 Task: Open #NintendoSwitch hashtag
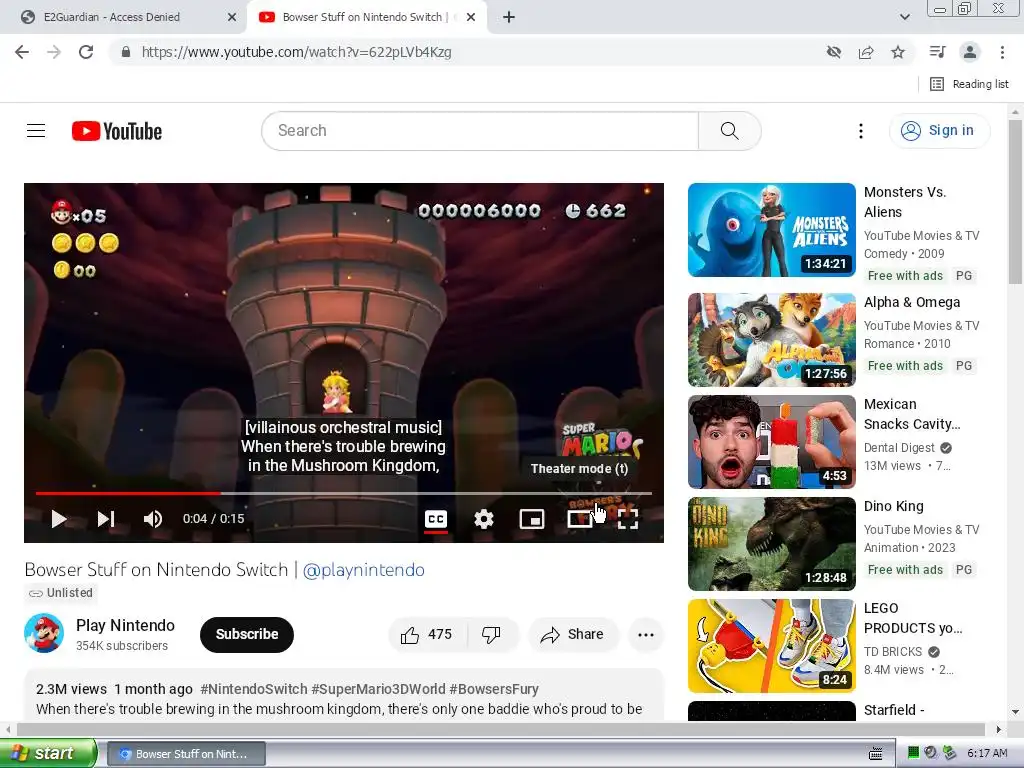pyautogui.click(x=253, y=689)
